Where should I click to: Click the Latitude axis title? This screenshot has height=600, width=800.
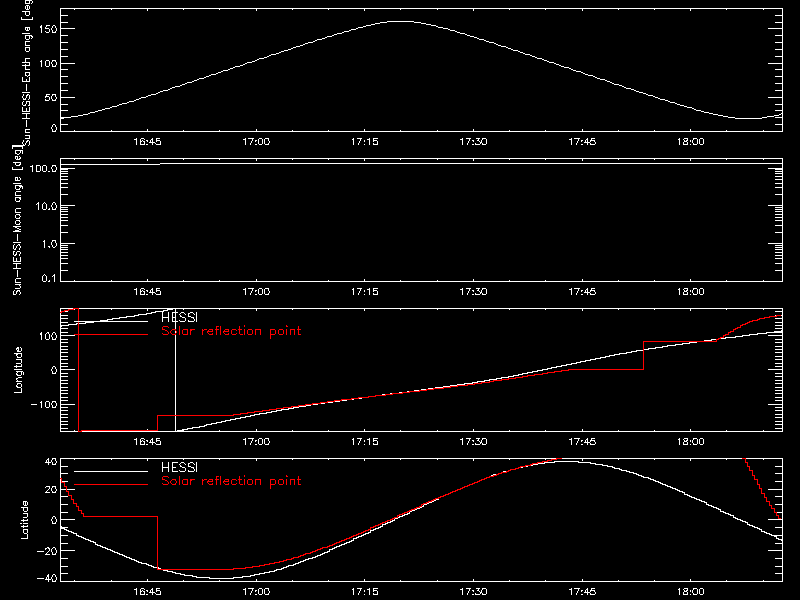(24, 519)
